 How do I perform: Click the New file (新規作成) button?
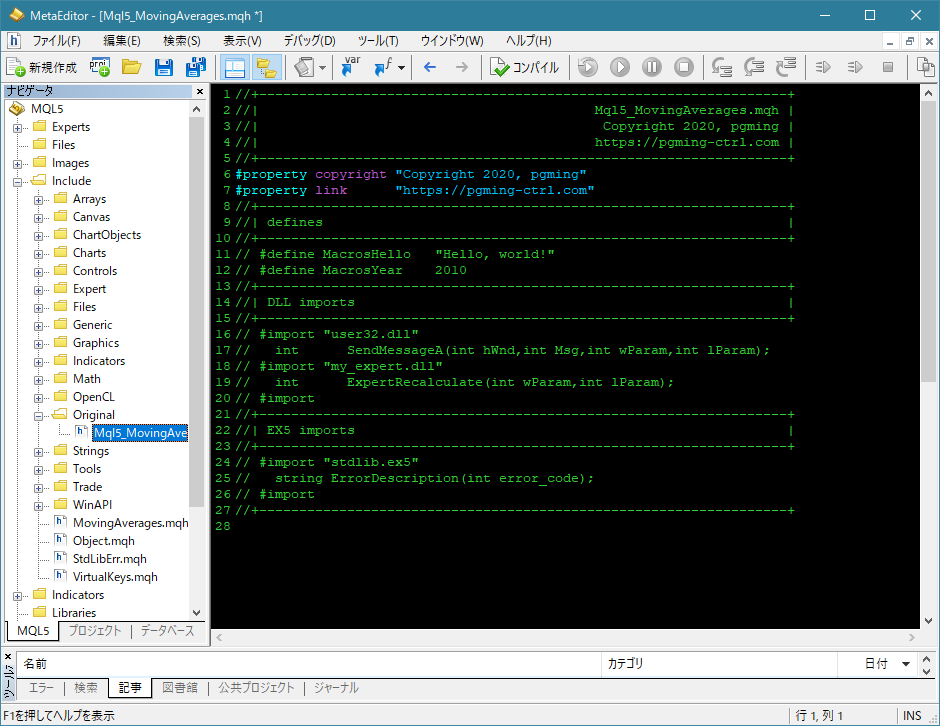(42, 67)
